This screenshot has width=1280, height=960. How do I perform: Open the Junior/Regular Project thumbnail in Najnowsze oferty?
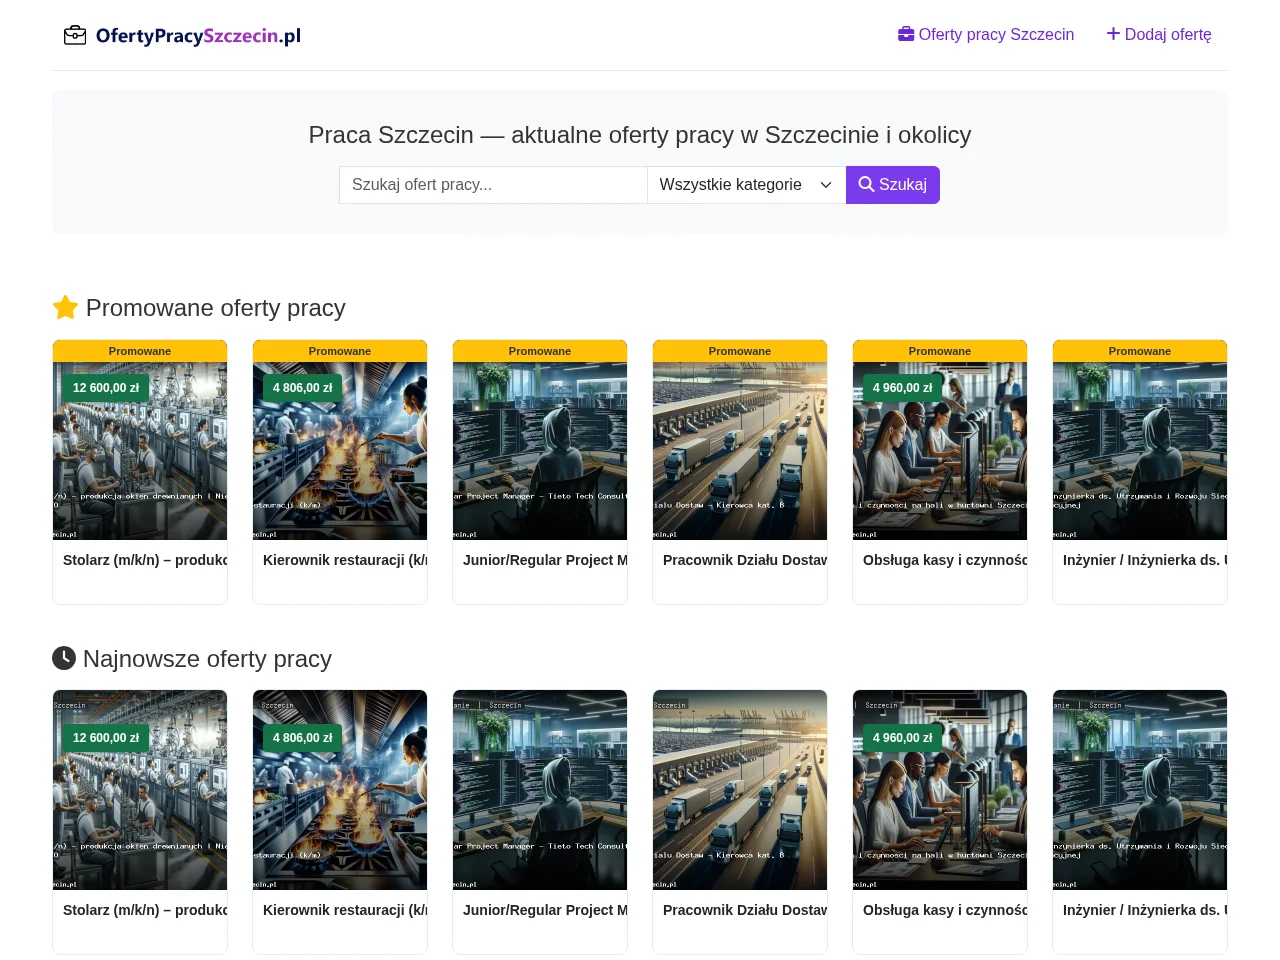[540, 790]
